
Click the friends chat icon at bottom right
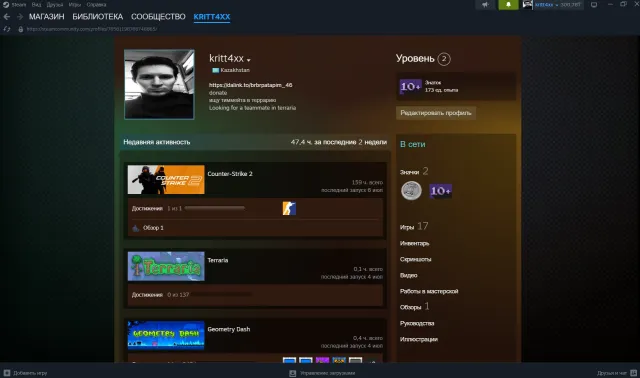click(633, 373)
